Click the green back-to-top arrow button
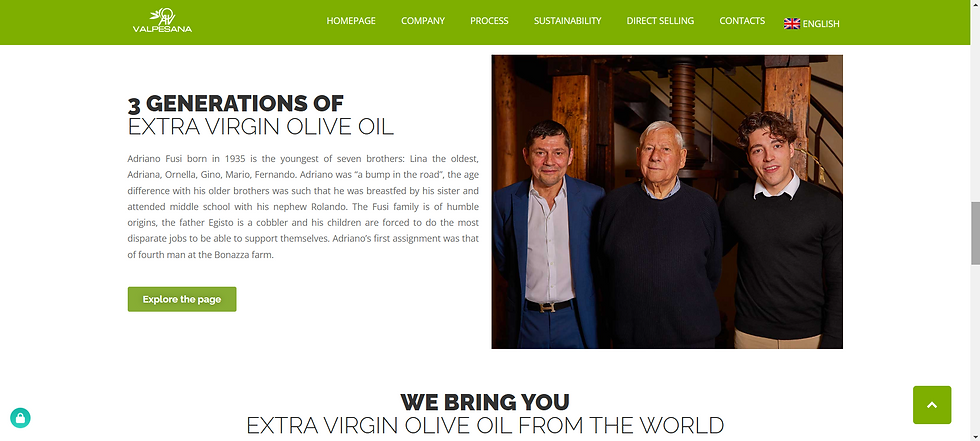Viewport: 980px width, 441px height. [932, 405]
